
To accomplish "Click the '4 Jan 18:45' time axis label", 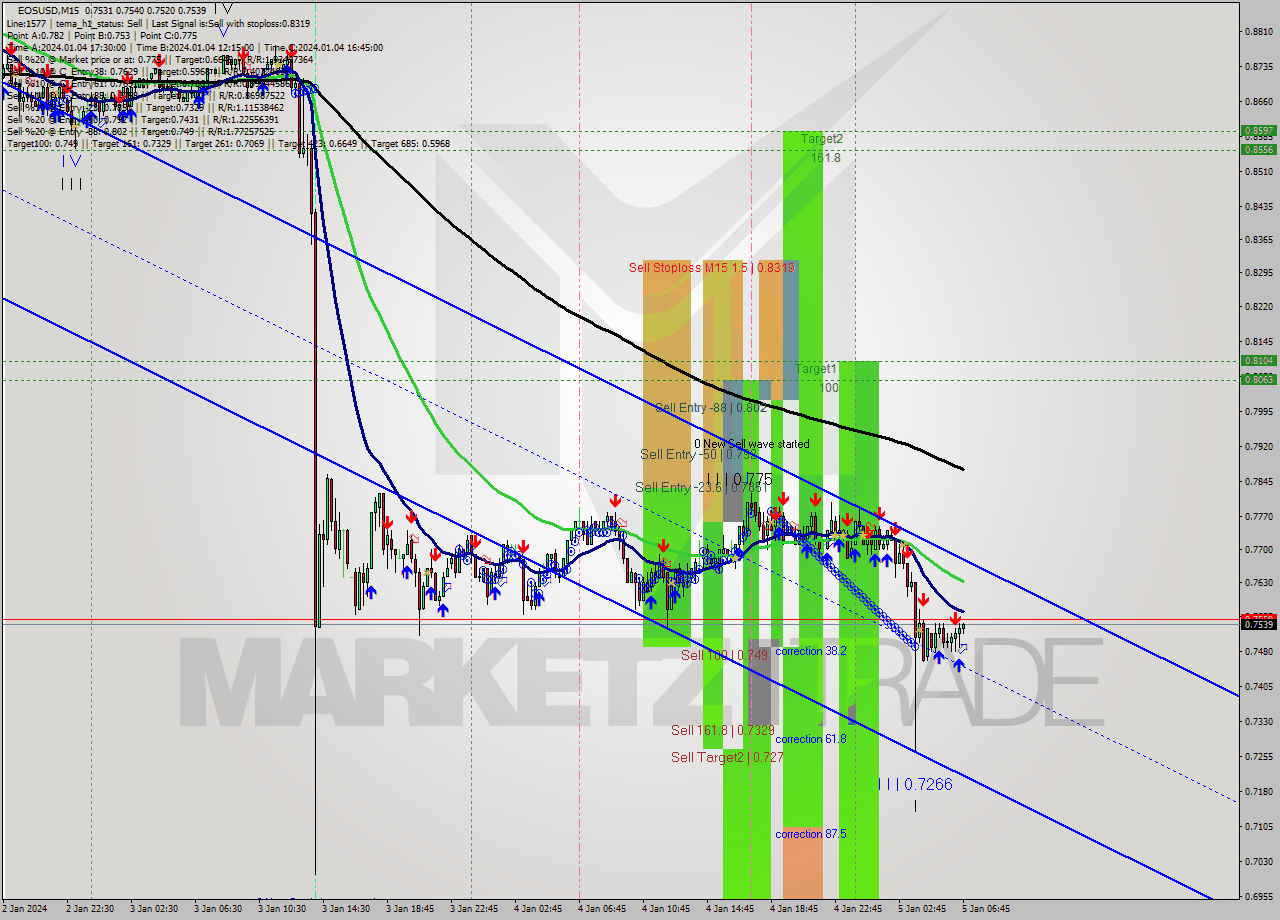I will (794, 909).
